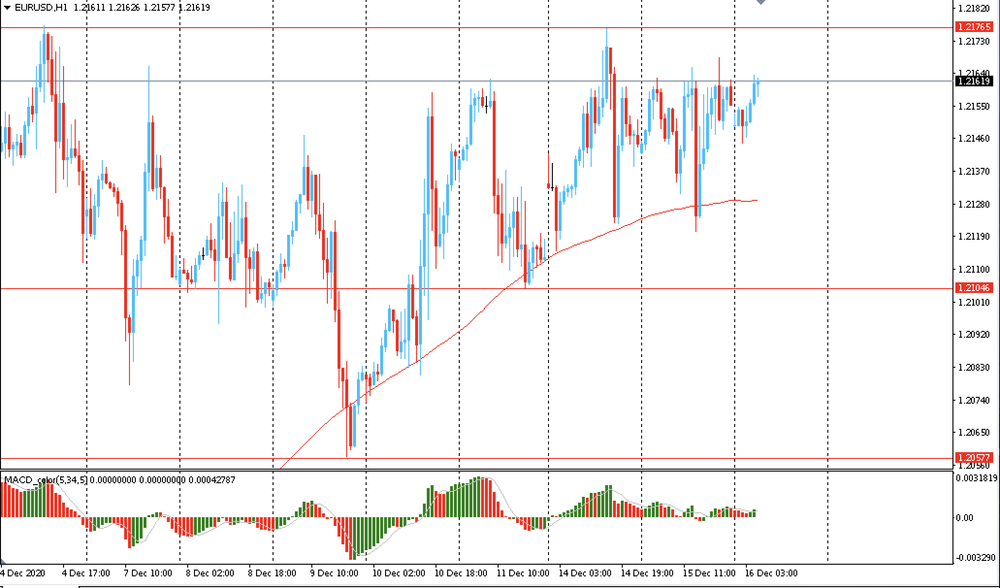The image size is (1000, 588).
Task: Click the 10 Dec 18:00 time label
Action: click(461, 573)
